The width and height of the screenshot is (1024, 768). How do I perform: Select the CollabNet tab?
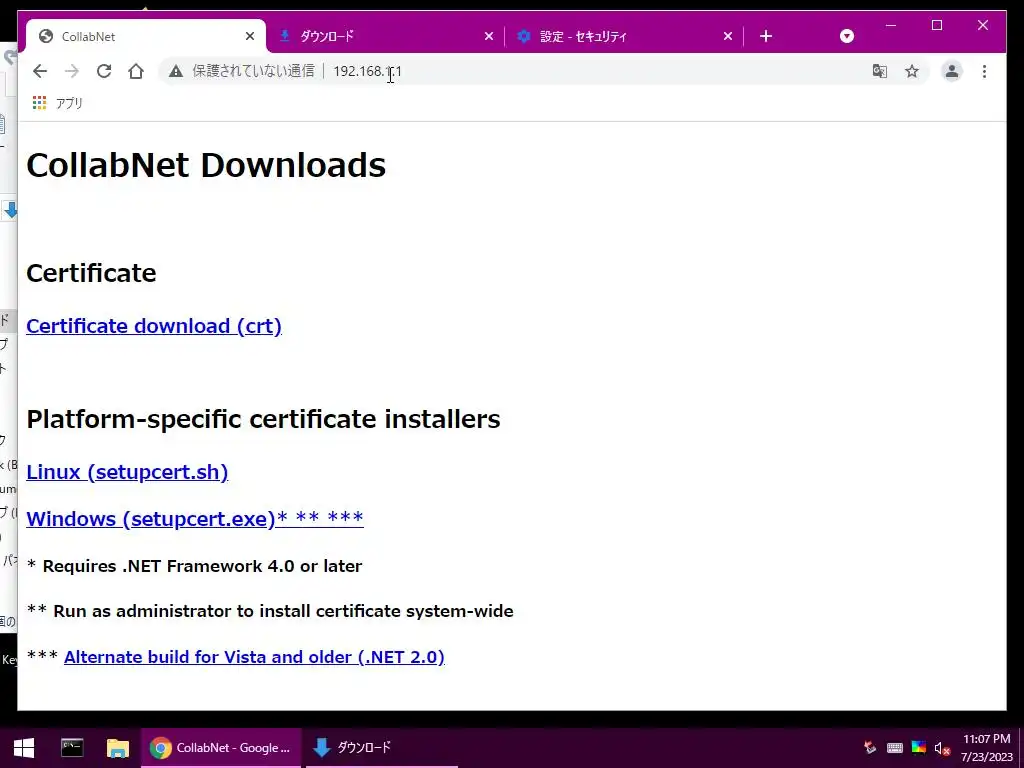146,37
